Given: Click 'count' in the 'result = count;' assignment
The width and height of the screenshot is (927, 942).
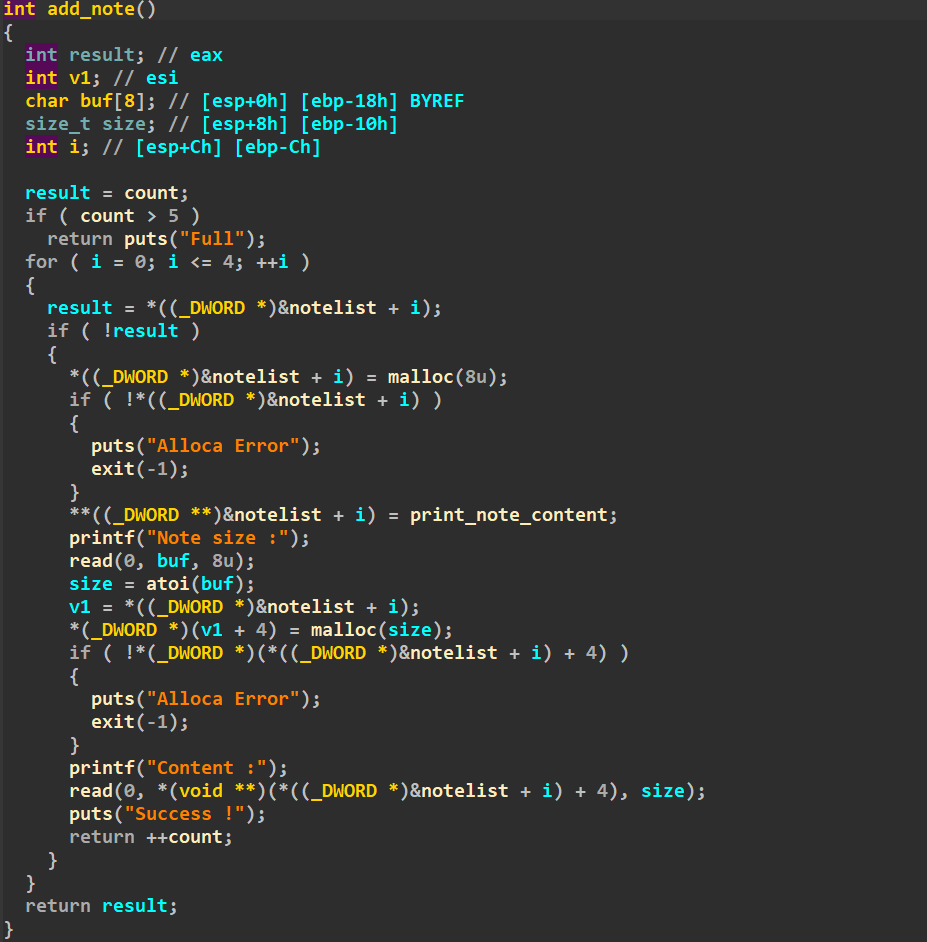Looking at the screenshot, I should (x=151, y=193).
